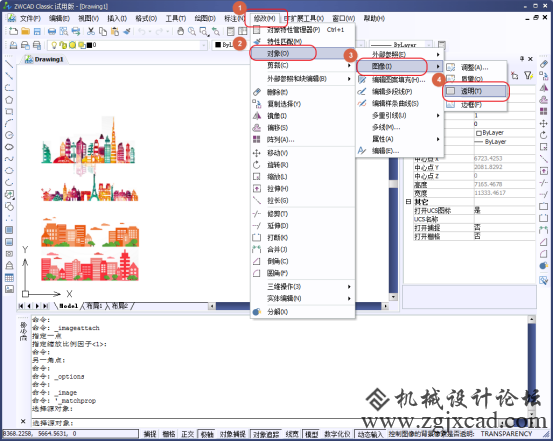Choose 调整(A)... in image submenu

476,67
